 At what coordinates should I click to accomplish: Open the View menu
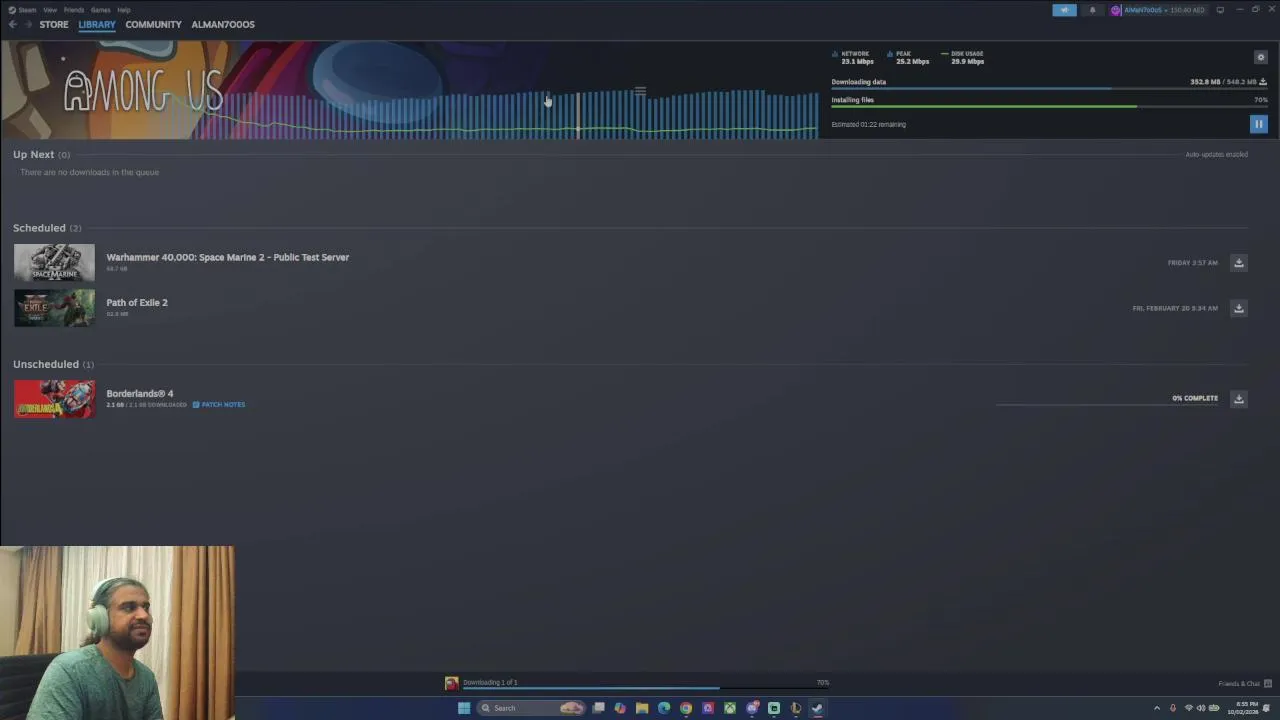coord(50,10)
